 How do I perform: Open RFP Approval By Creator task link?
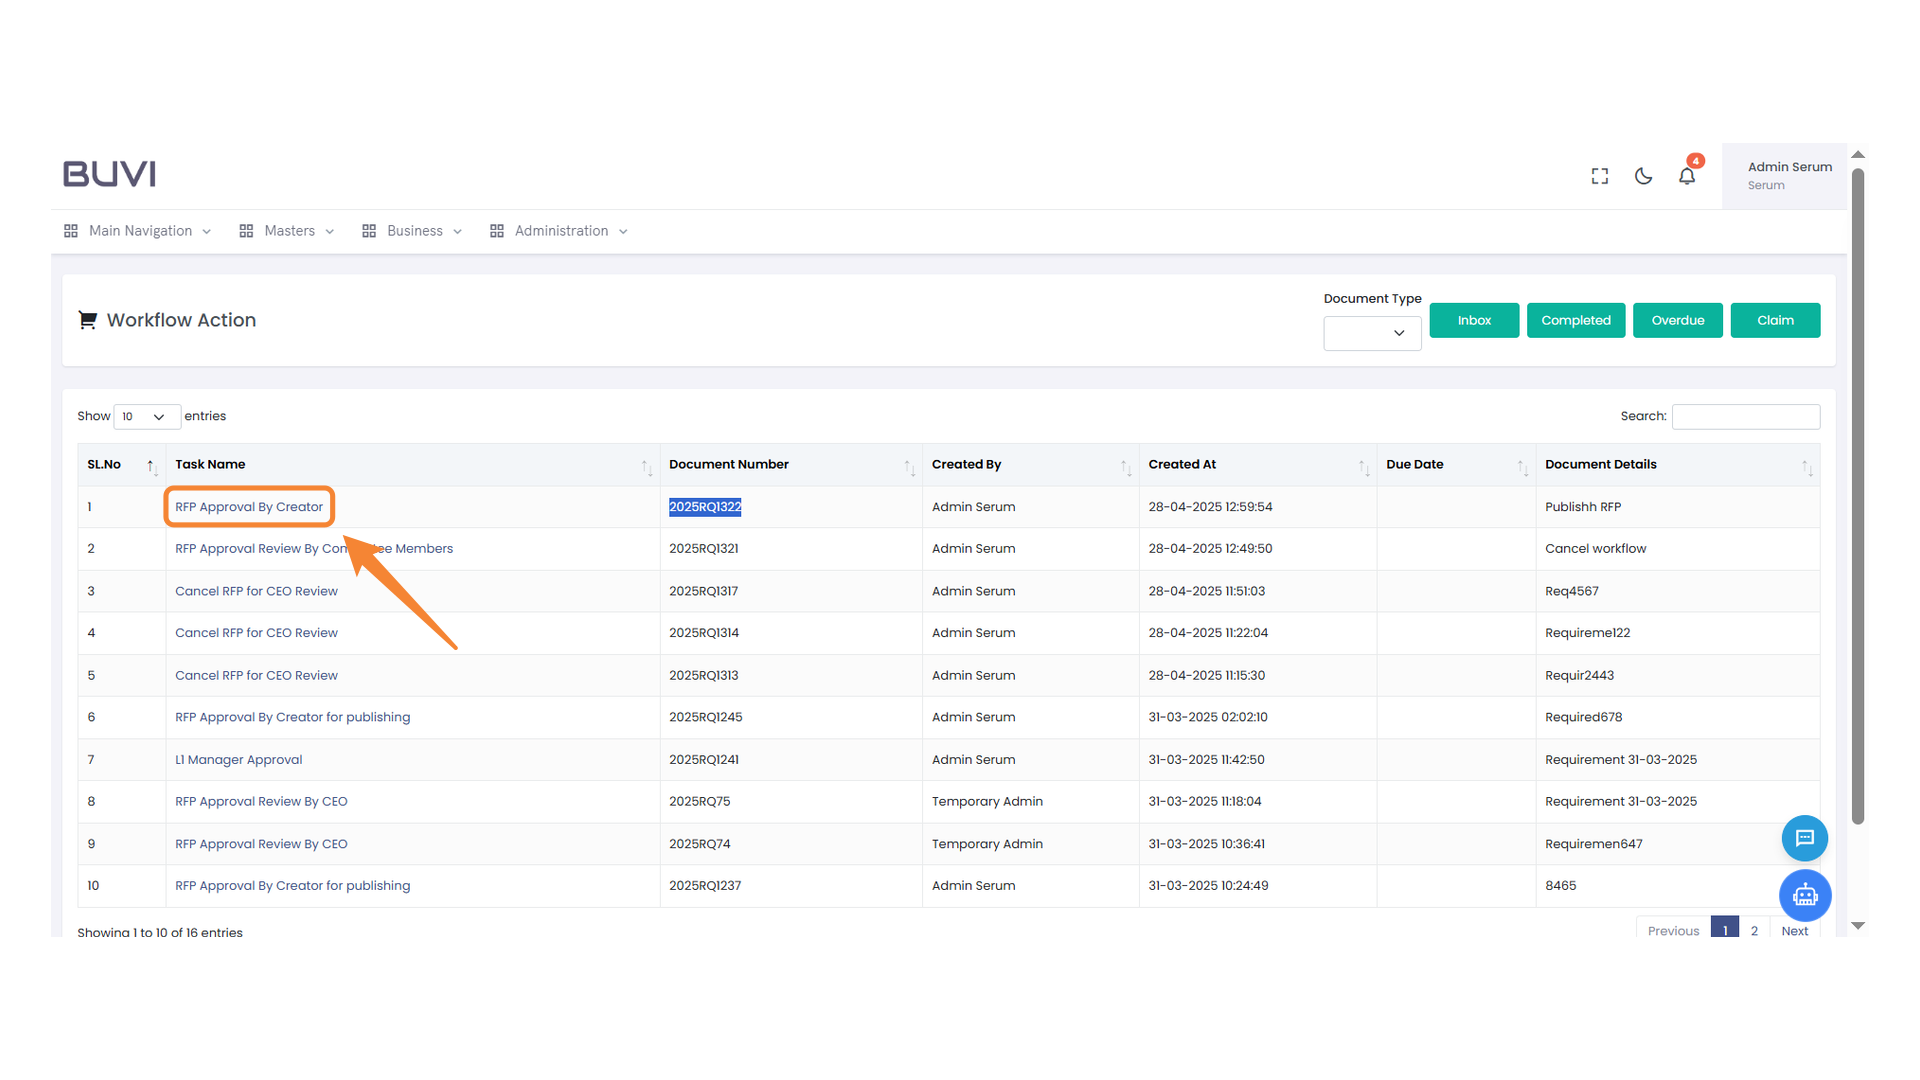pyautogui.click(x=249, y=507)
